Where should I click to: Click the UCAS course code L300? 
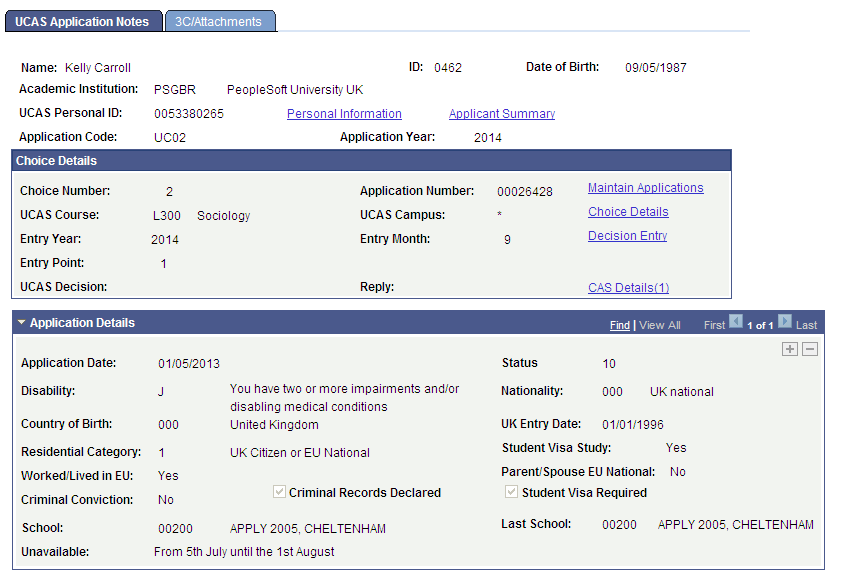click(166, 216)
